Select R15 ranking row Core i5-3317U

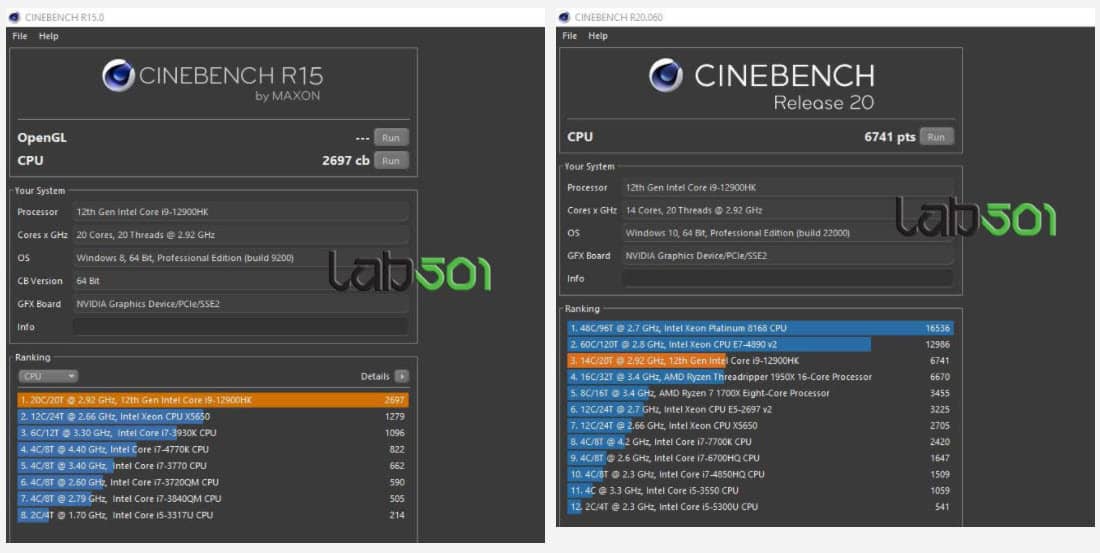213,515
